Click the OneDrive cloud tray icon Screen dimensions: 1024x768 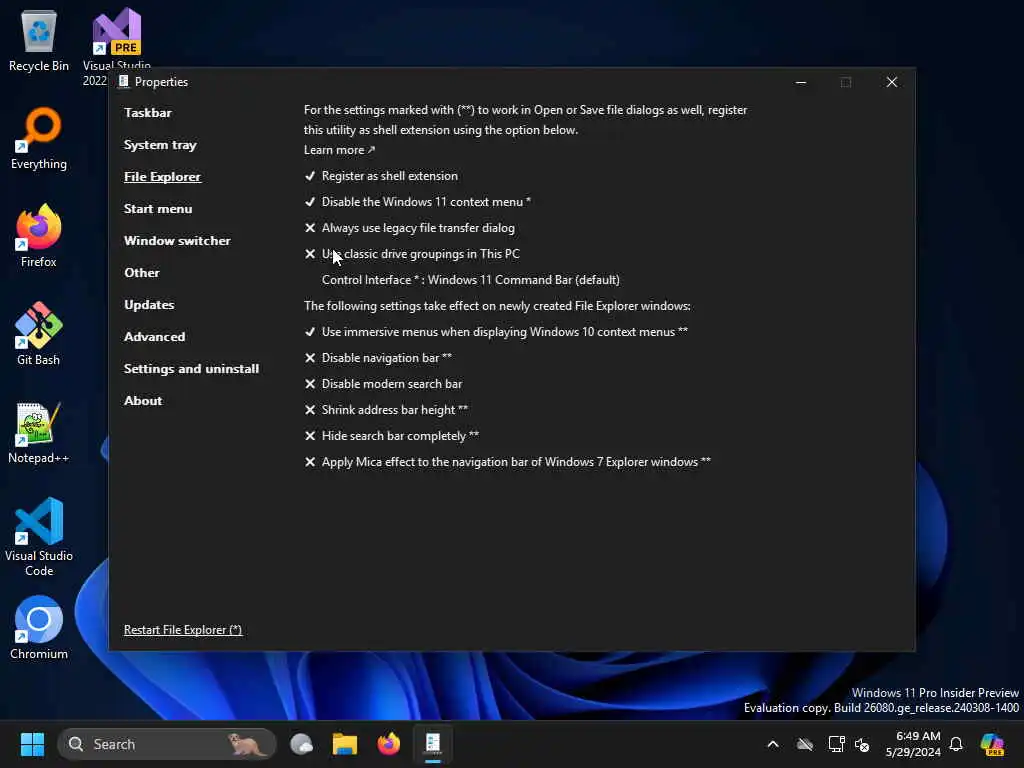pyautogui.click(x=805, y=744)
